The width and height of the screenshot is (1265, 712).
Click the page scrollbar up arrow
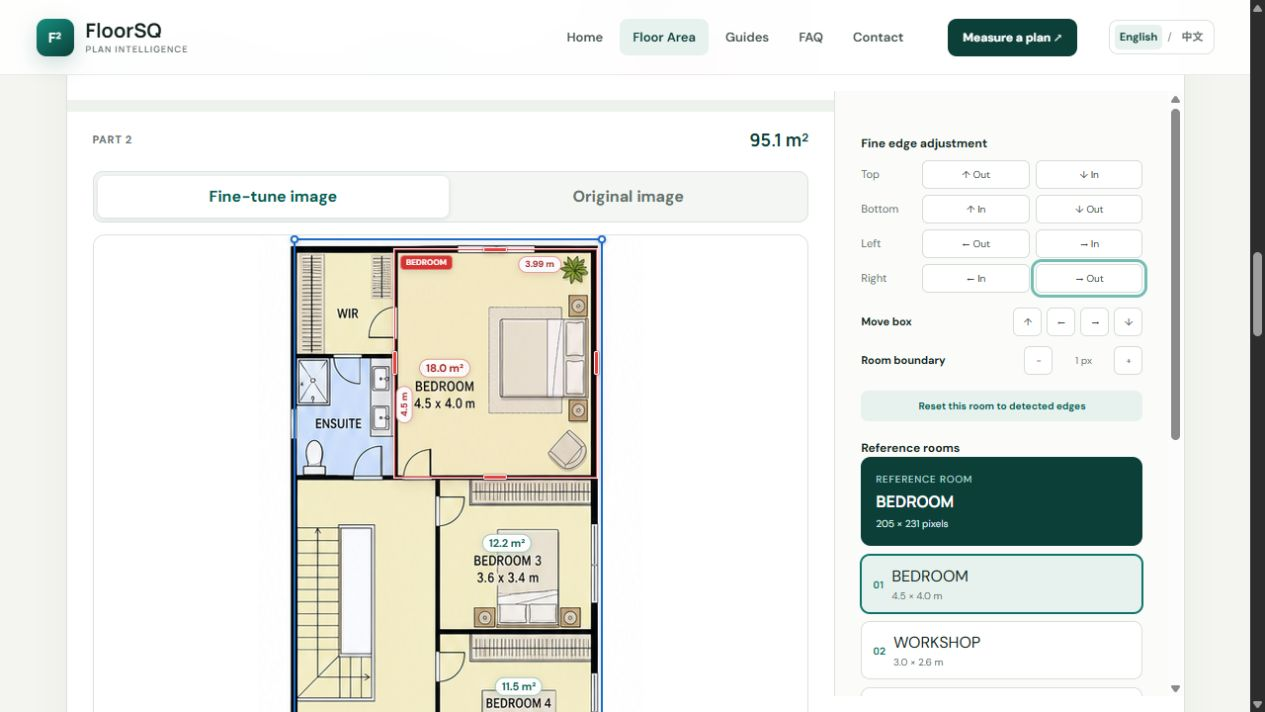click(x=1257, y=8)
